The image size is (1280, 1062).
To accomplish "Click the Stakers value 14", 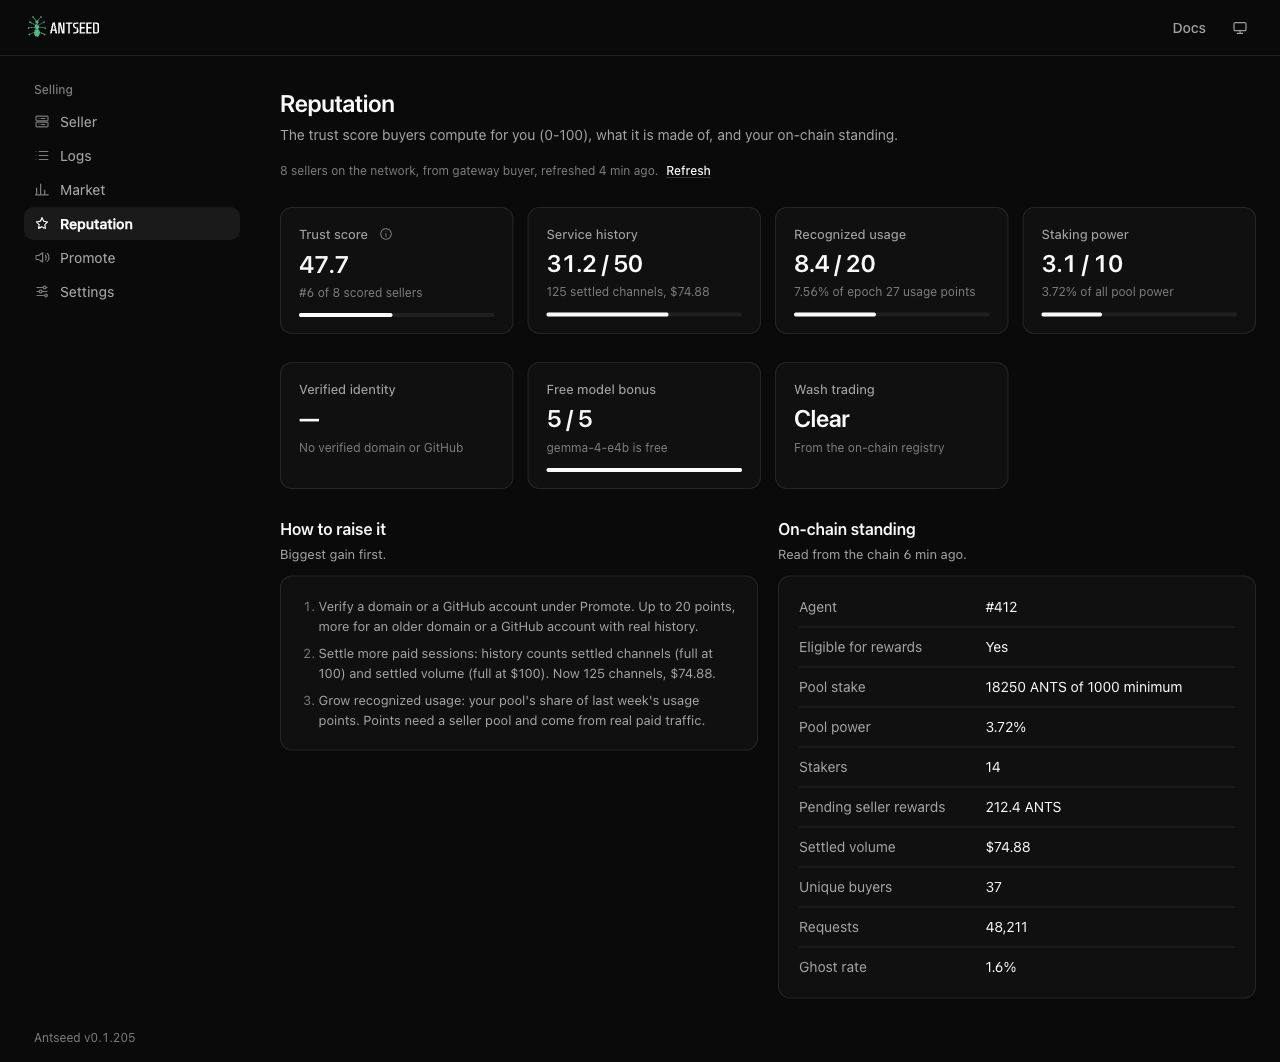I will [993, 767].
